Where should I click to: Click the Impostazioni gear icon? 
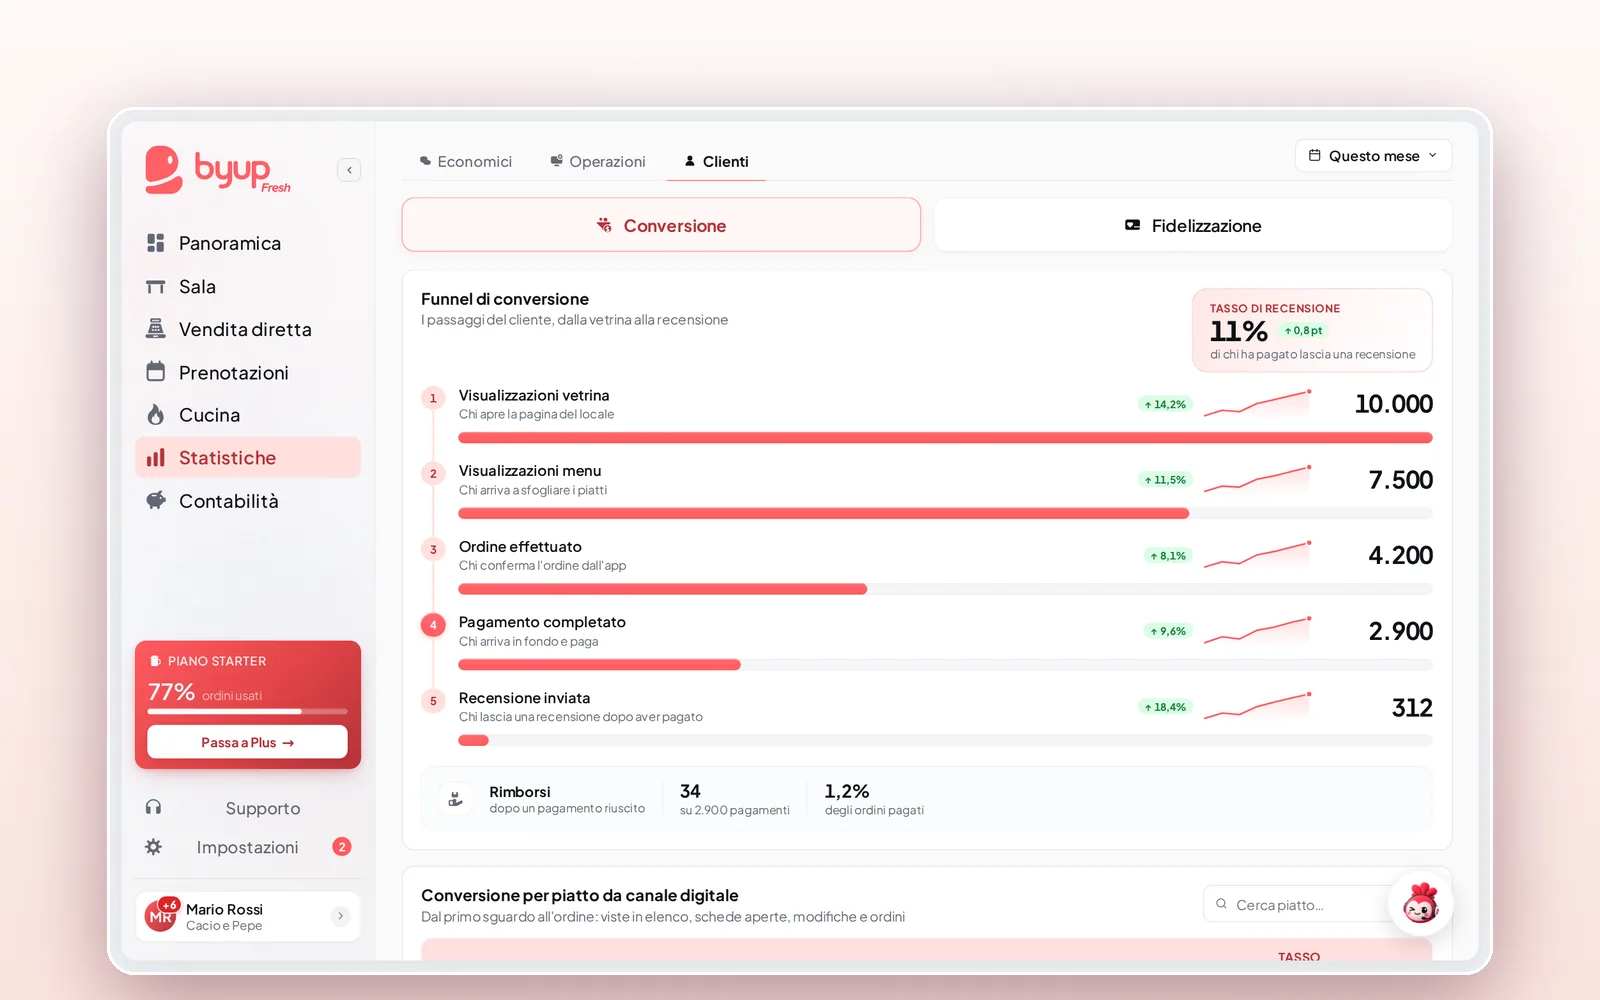[153, 847]
